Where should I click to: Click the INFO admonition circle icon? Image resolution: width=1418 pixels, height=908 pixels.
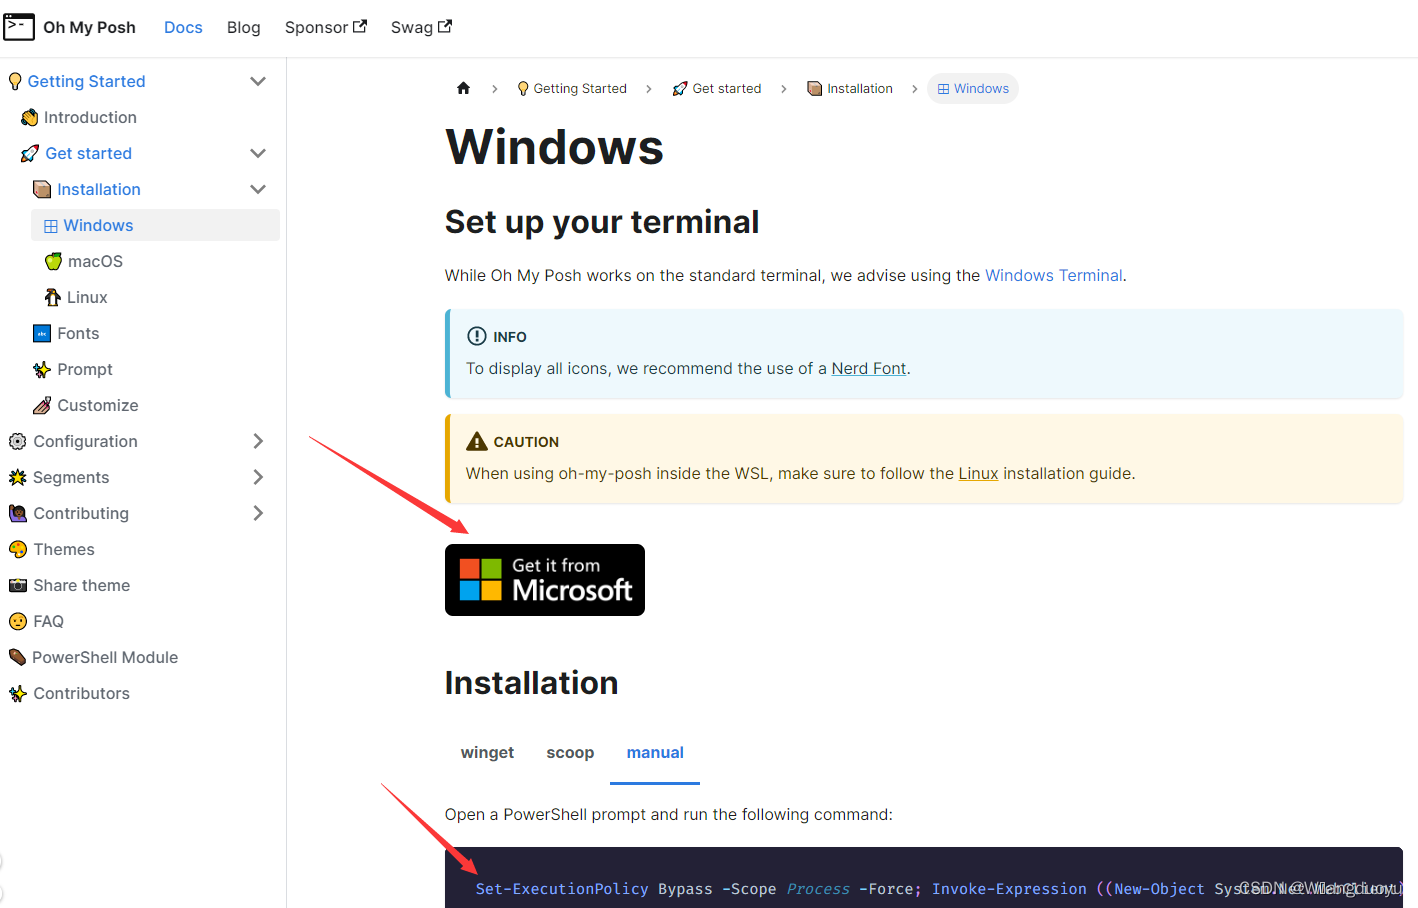(477, 336)
